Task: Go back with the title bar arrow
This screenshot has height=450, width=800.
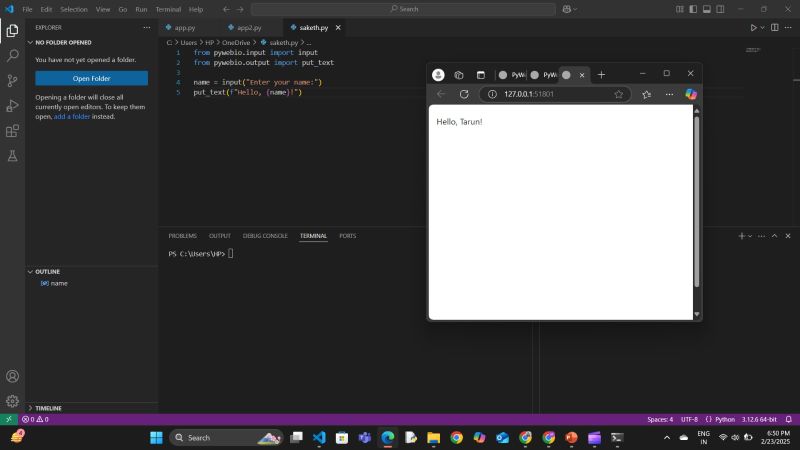Action: click(x=226, y=9)
